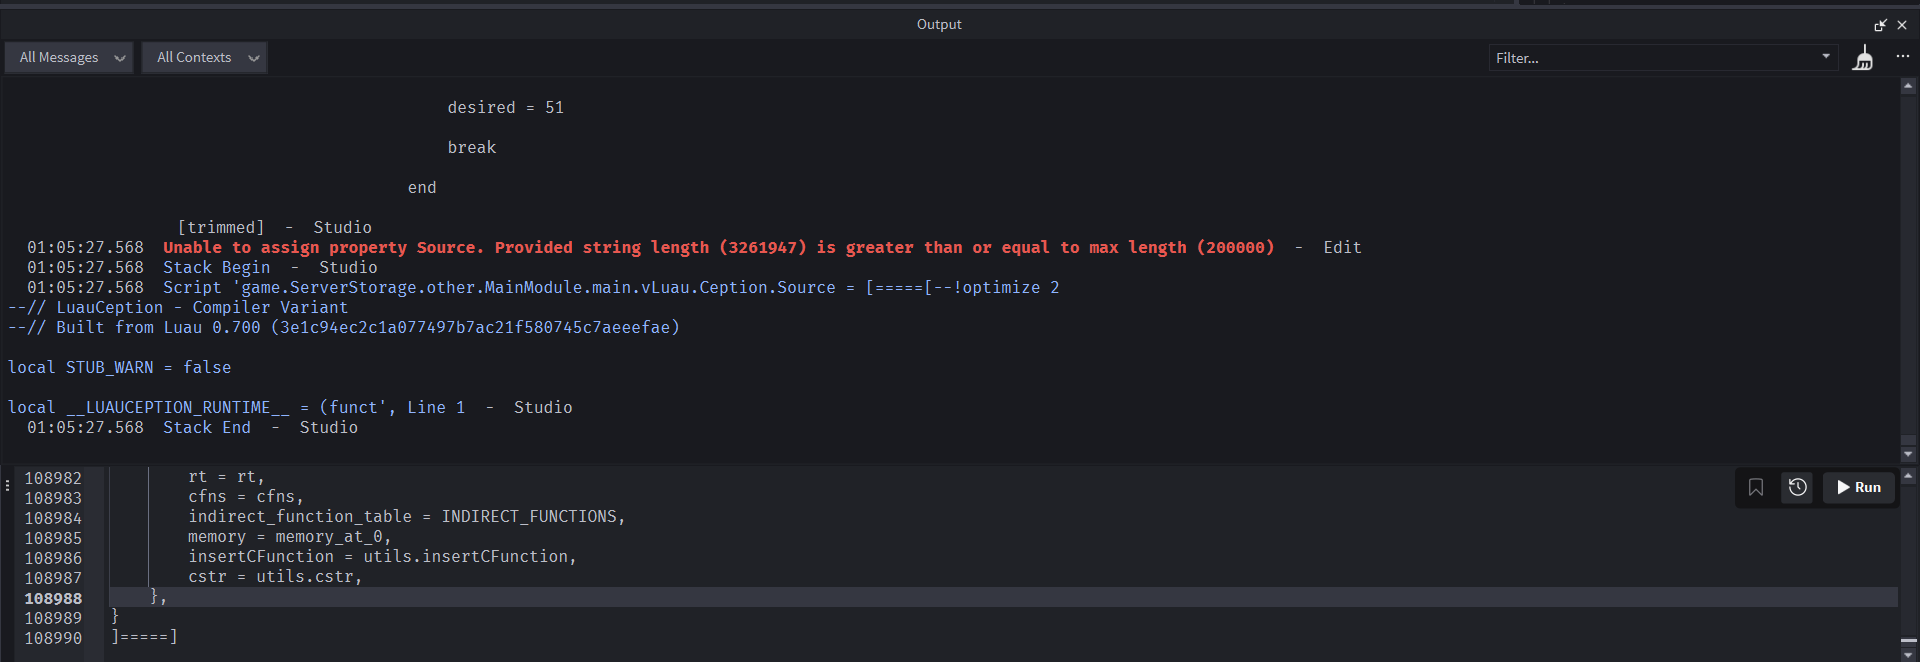Image resolution: width=1920 pixels, height=662 pixels.
Task: Click code 'cstr = utils.cstr,'
Action: 275,576
